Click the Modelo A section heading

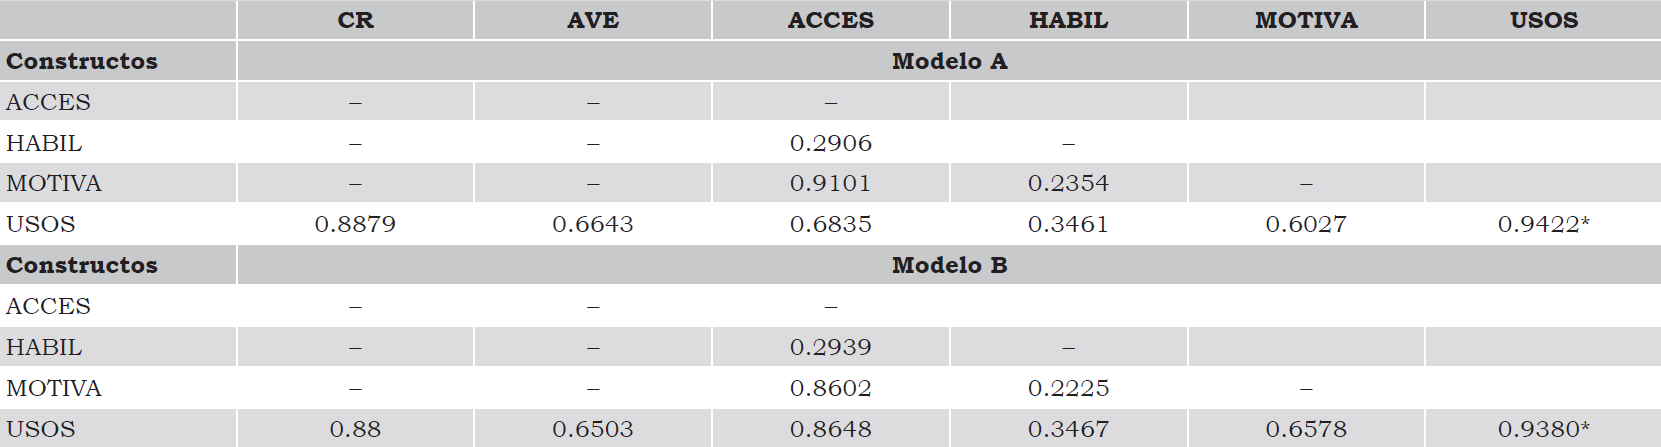[x=949, y=61]
